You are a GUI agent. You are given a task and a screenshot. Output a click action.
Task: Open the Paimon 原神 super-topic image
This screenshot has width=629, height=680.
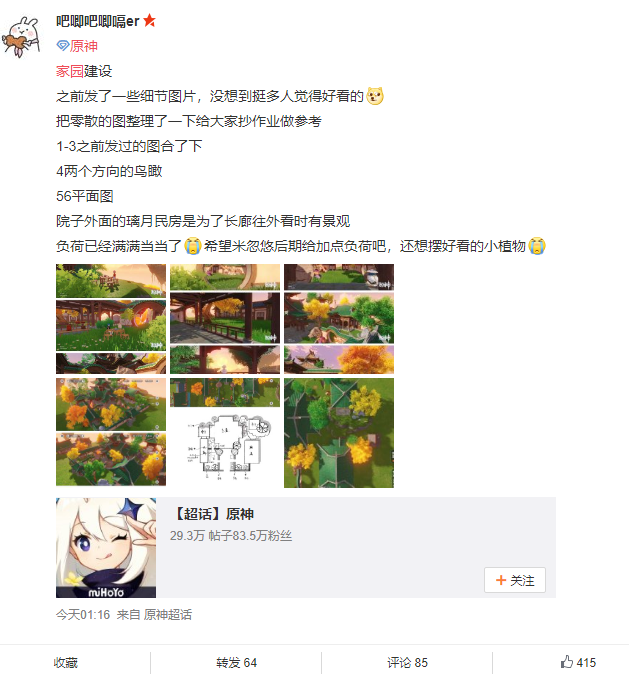coord(106,548)
